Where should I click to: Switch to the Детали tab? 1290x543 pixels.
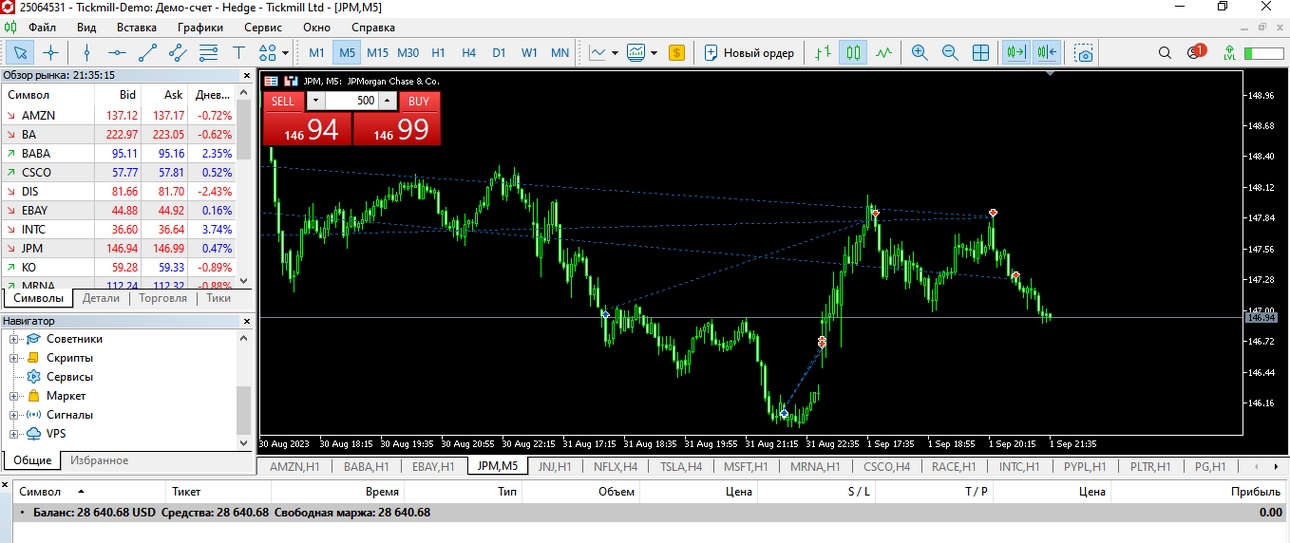[101, 298]
